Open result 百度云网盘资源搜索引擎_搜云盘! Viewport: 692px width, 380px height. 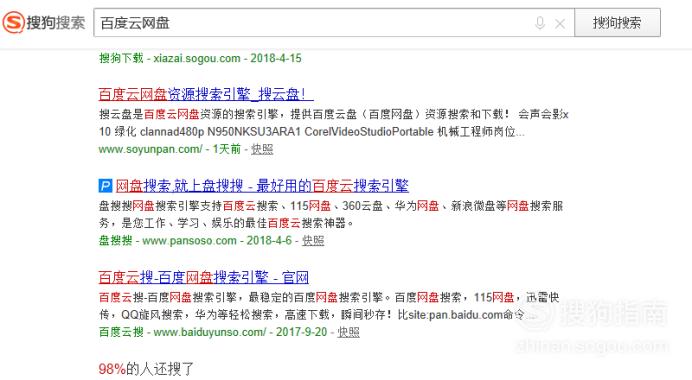[206, 94]
